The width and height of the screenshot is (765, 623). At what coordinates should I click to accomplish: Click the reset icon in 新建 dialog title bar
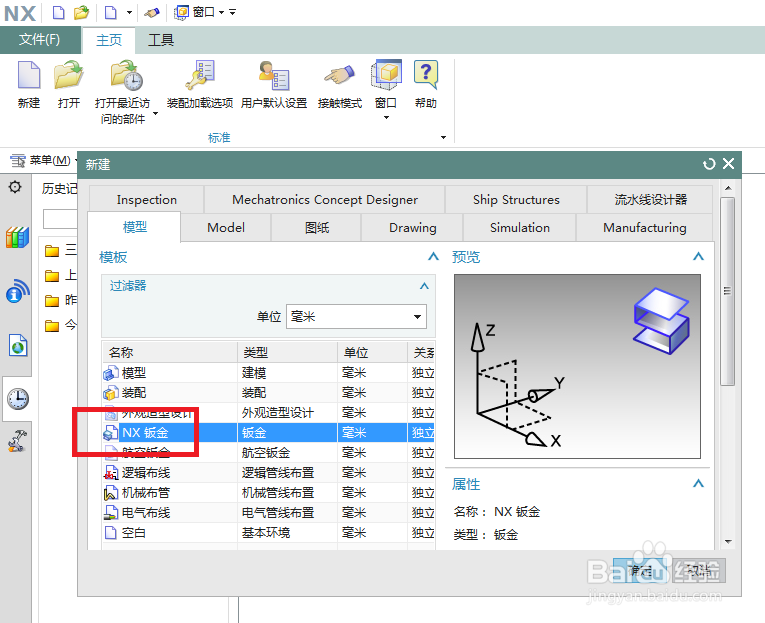[x=709, y=164]
